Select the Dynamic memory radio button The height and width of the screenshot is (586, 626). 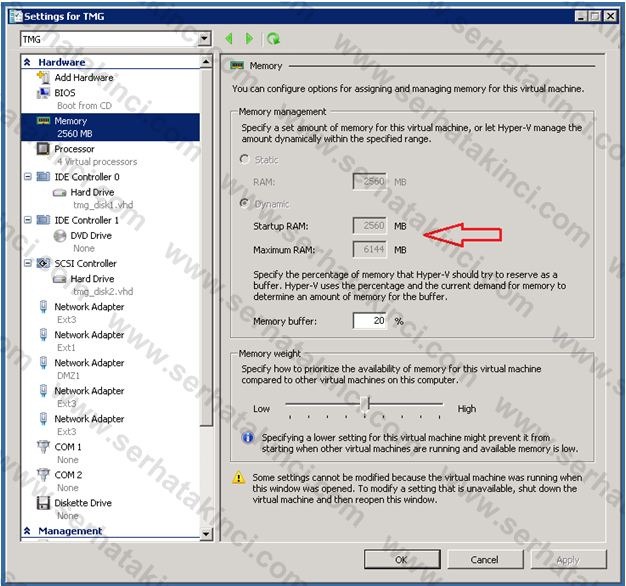click(244, 203)
